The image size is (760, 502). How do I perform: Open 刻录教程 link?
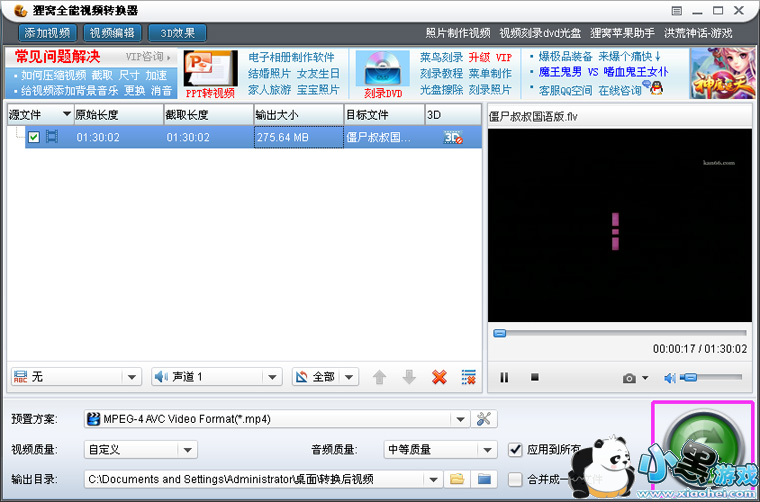point(441,74)
